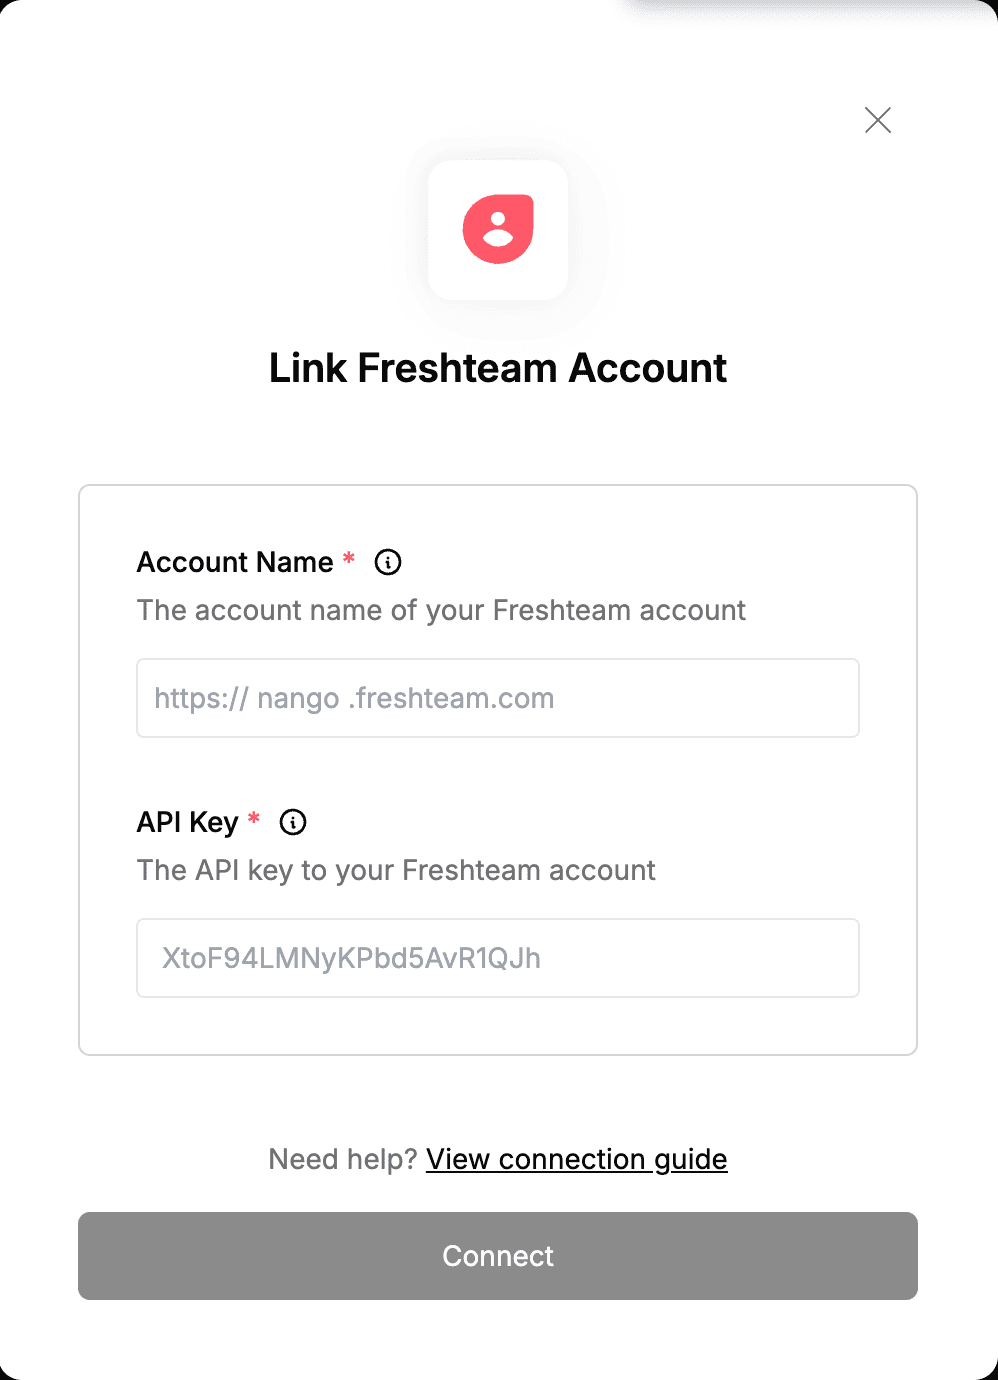Select the Account Name field label

[235, 562]
